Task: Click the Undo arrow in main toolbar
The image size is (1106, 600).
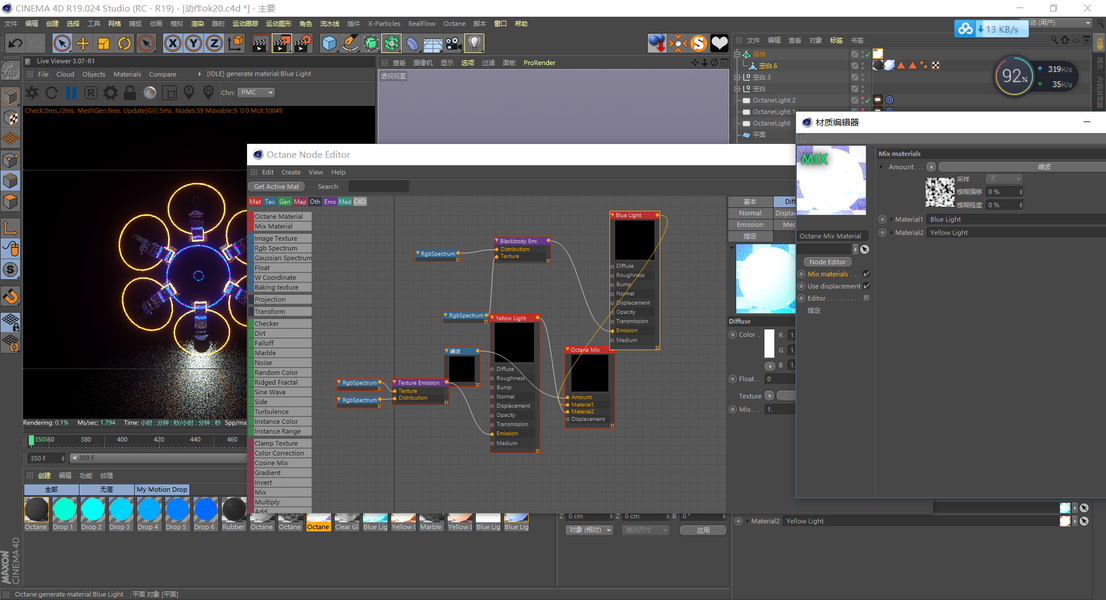Action: (x=15, y=43)
